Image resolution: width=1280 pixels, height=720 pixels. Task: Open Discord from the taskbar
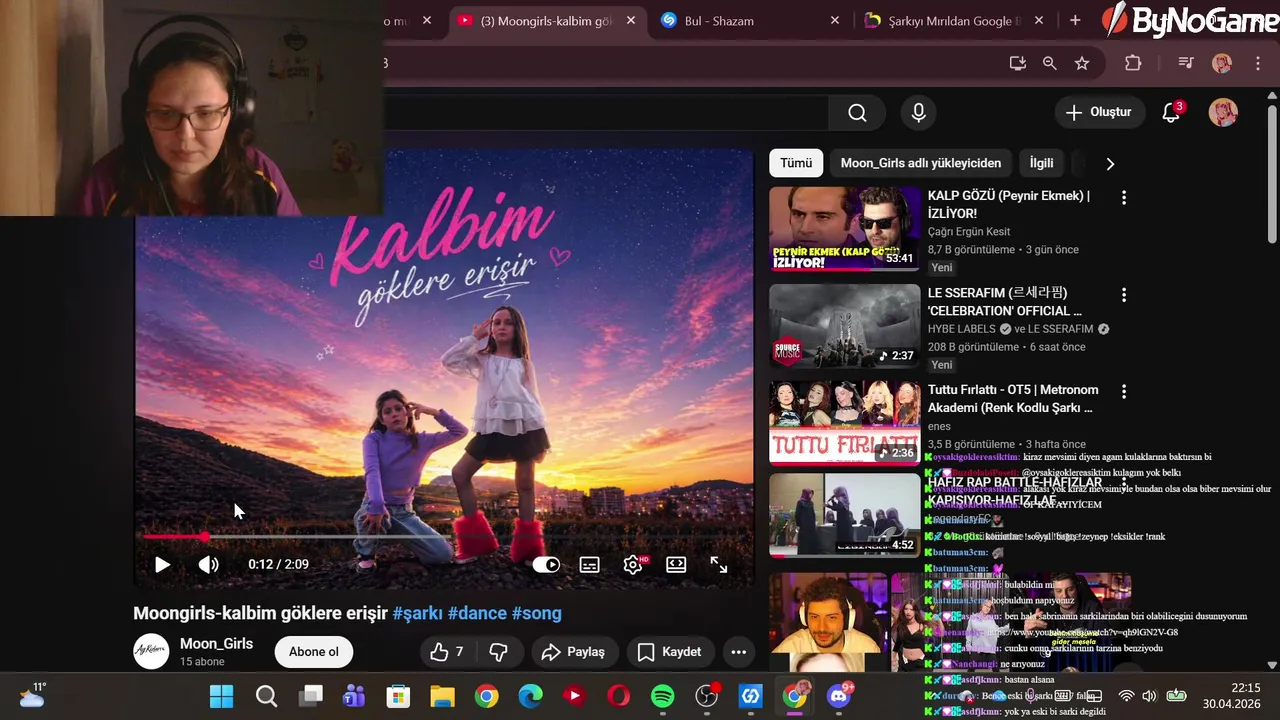click(838, 696)
